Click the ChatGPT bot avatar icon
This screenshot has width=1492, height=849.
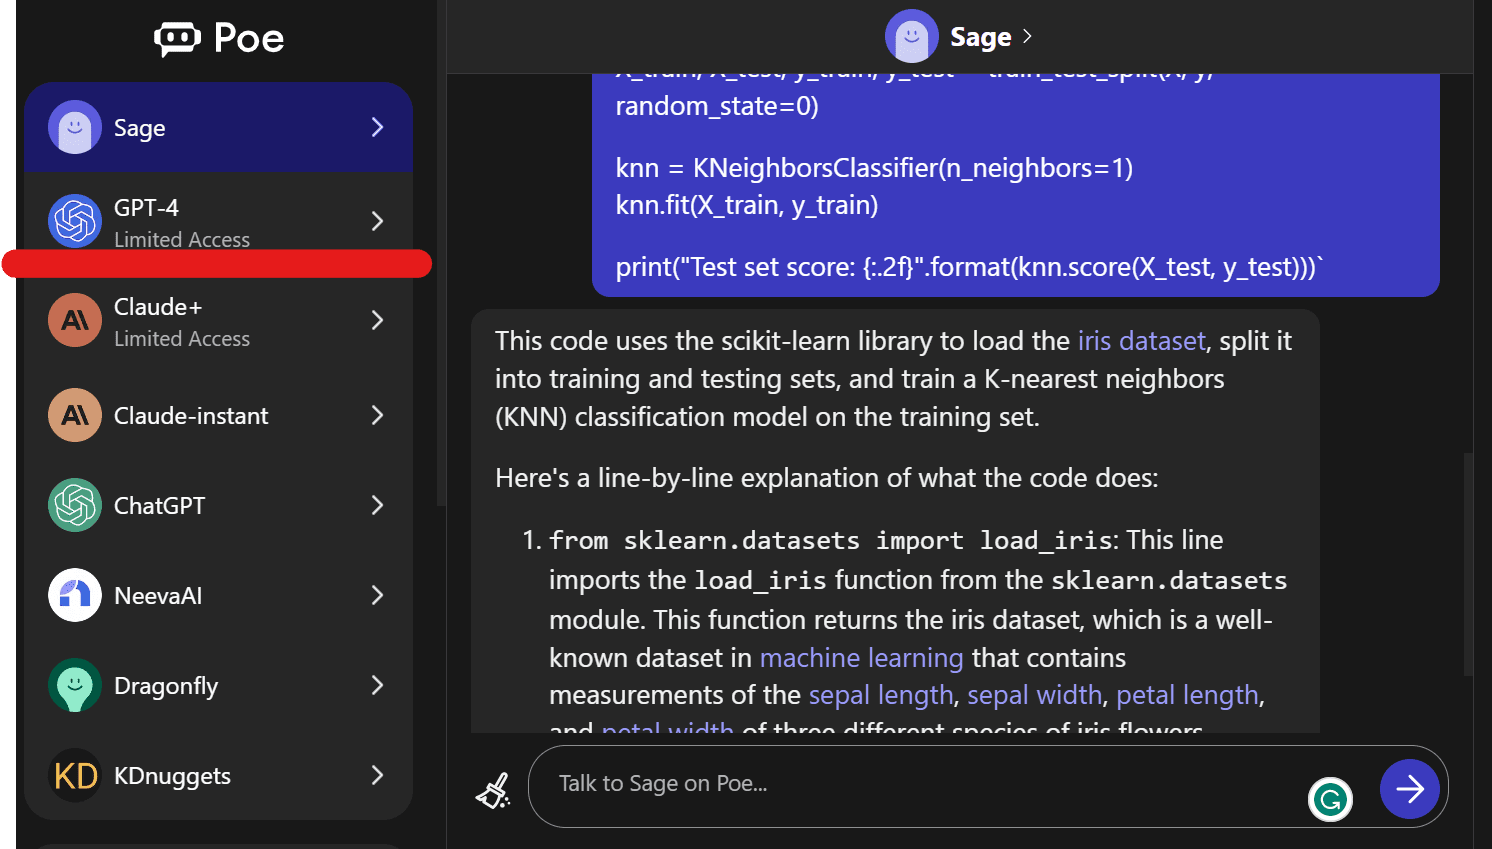click(x=75, y=505)
